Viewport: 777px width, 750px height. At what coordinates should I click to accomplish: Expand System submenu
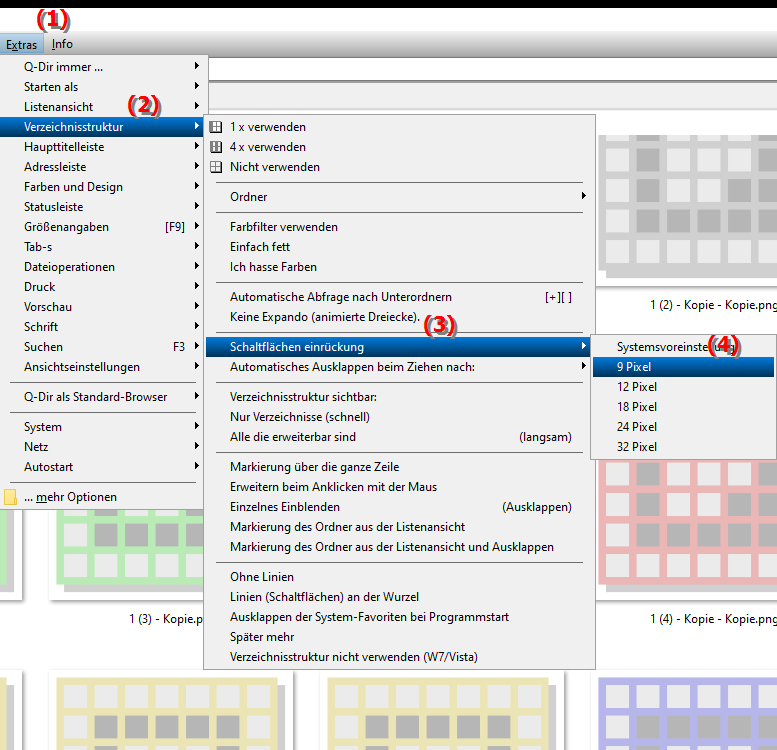[x=102, y=427]
